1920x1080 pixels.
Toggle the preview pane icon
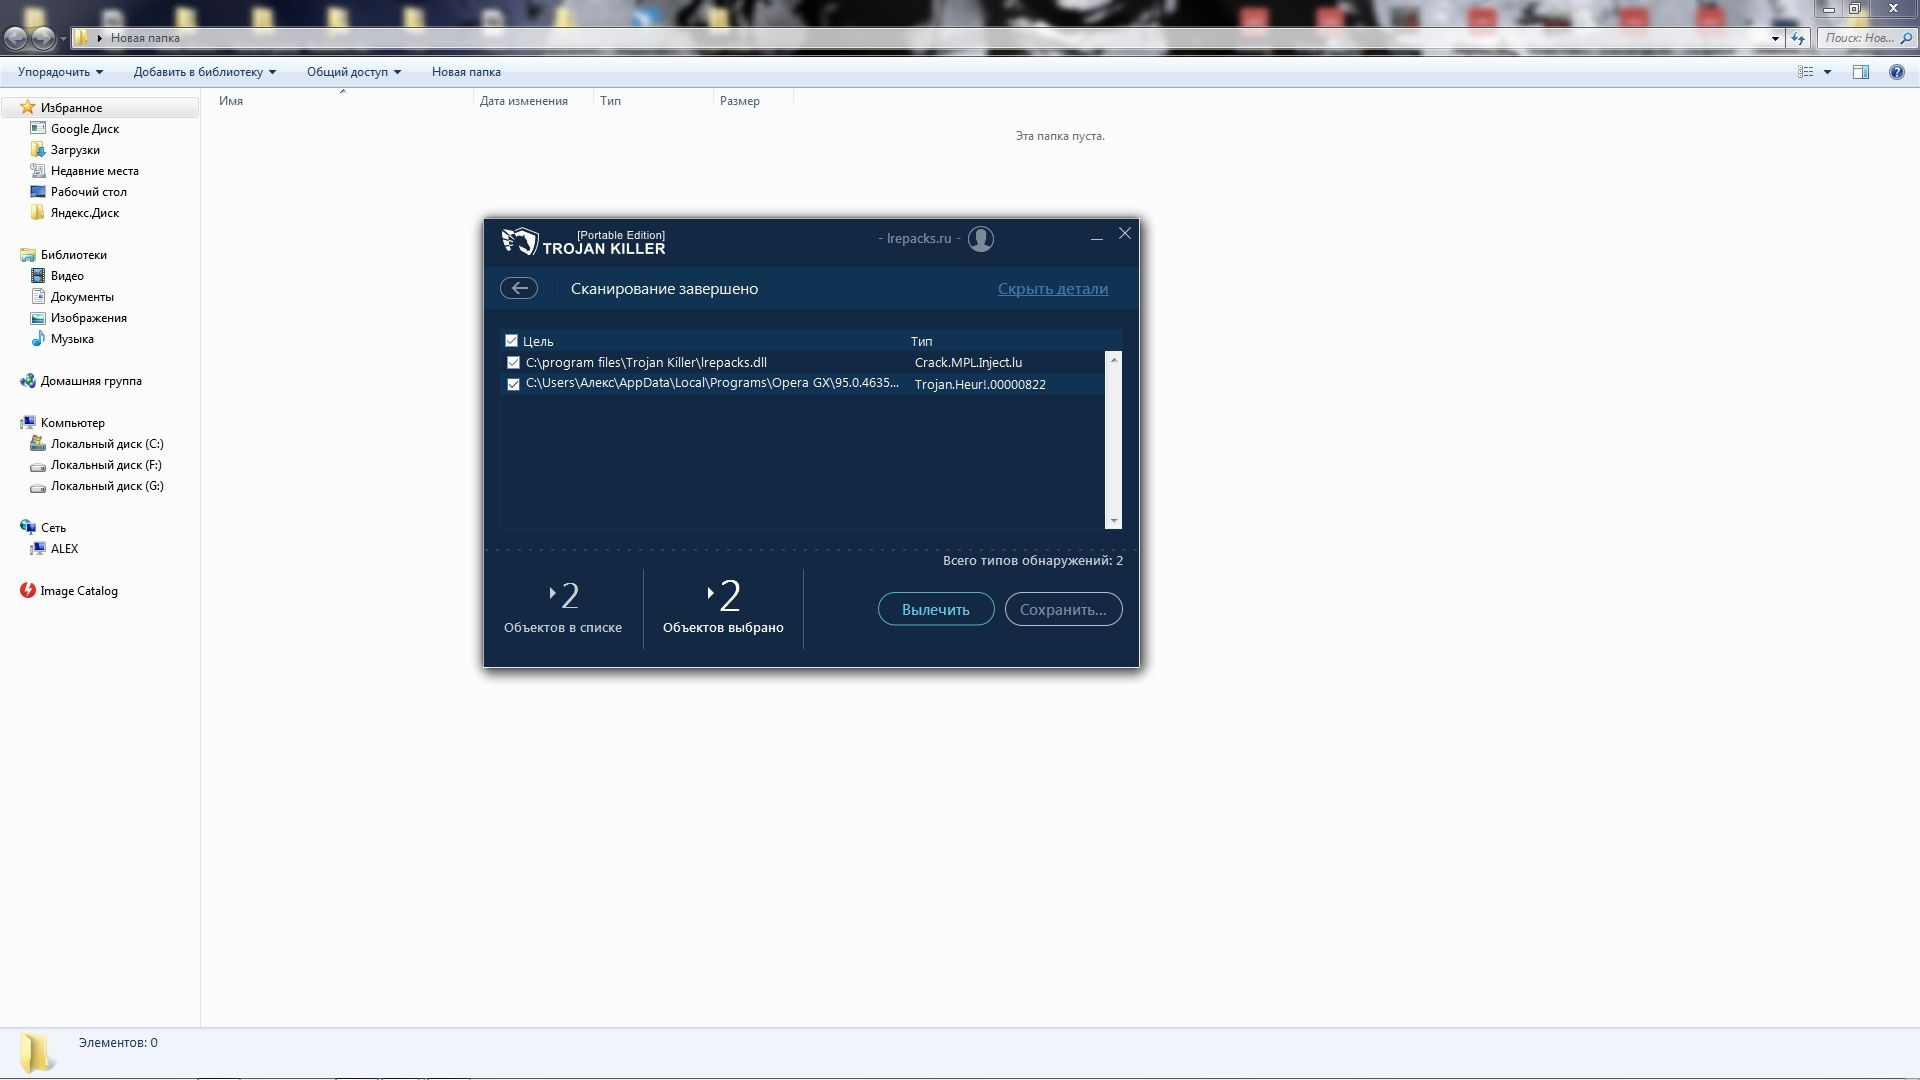tap(1861, 72)
